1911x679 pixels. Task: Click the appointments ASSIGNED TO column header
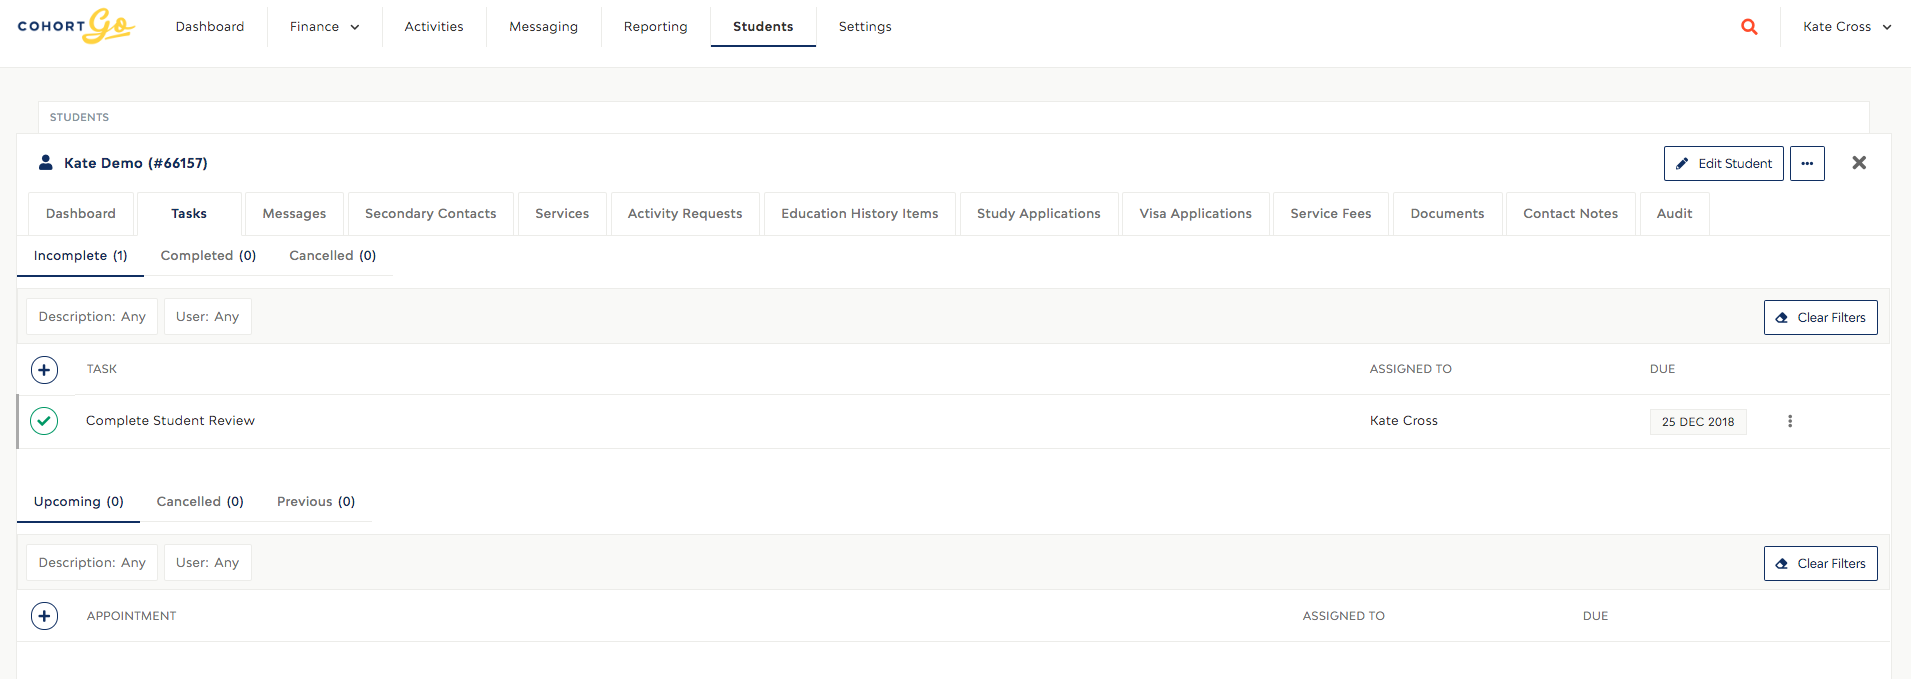[x=1344, y=616]
